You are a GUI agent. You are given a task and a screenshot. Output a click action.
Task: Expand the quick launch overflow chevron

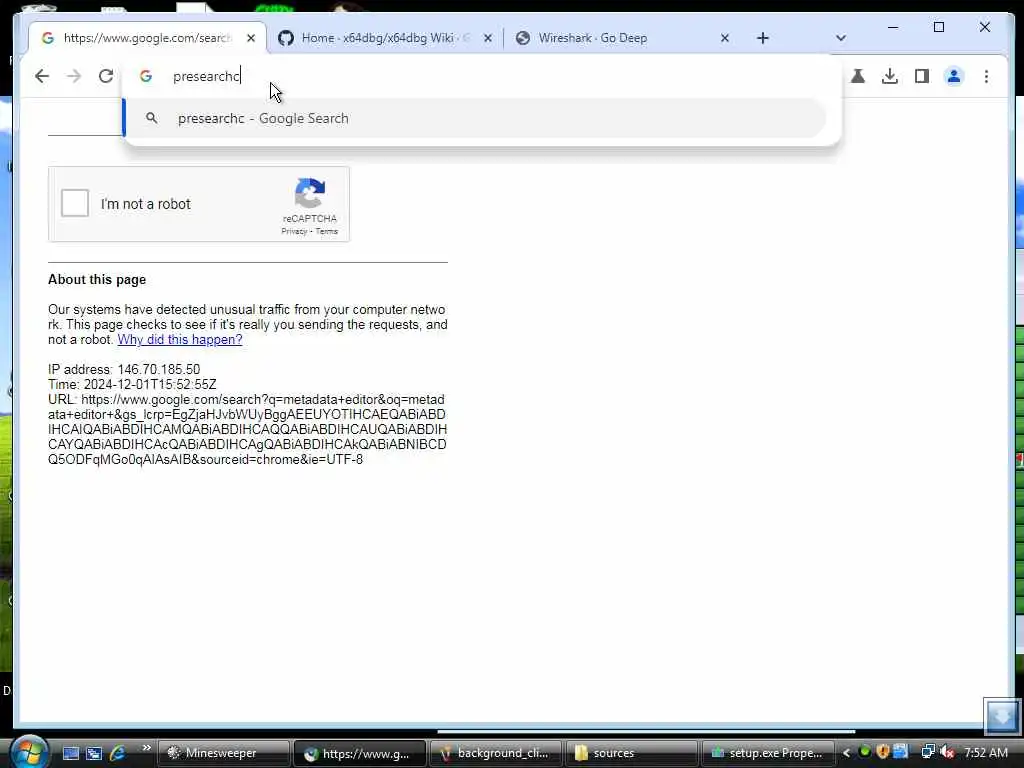coord(146,748)
